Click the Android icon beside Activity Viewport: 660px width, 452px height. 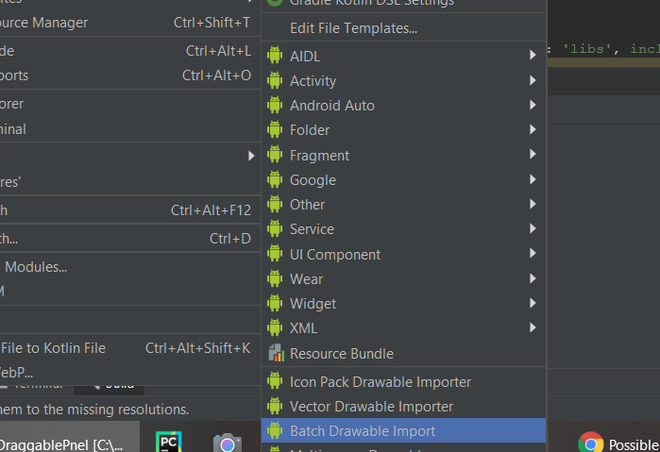[275, 81]
